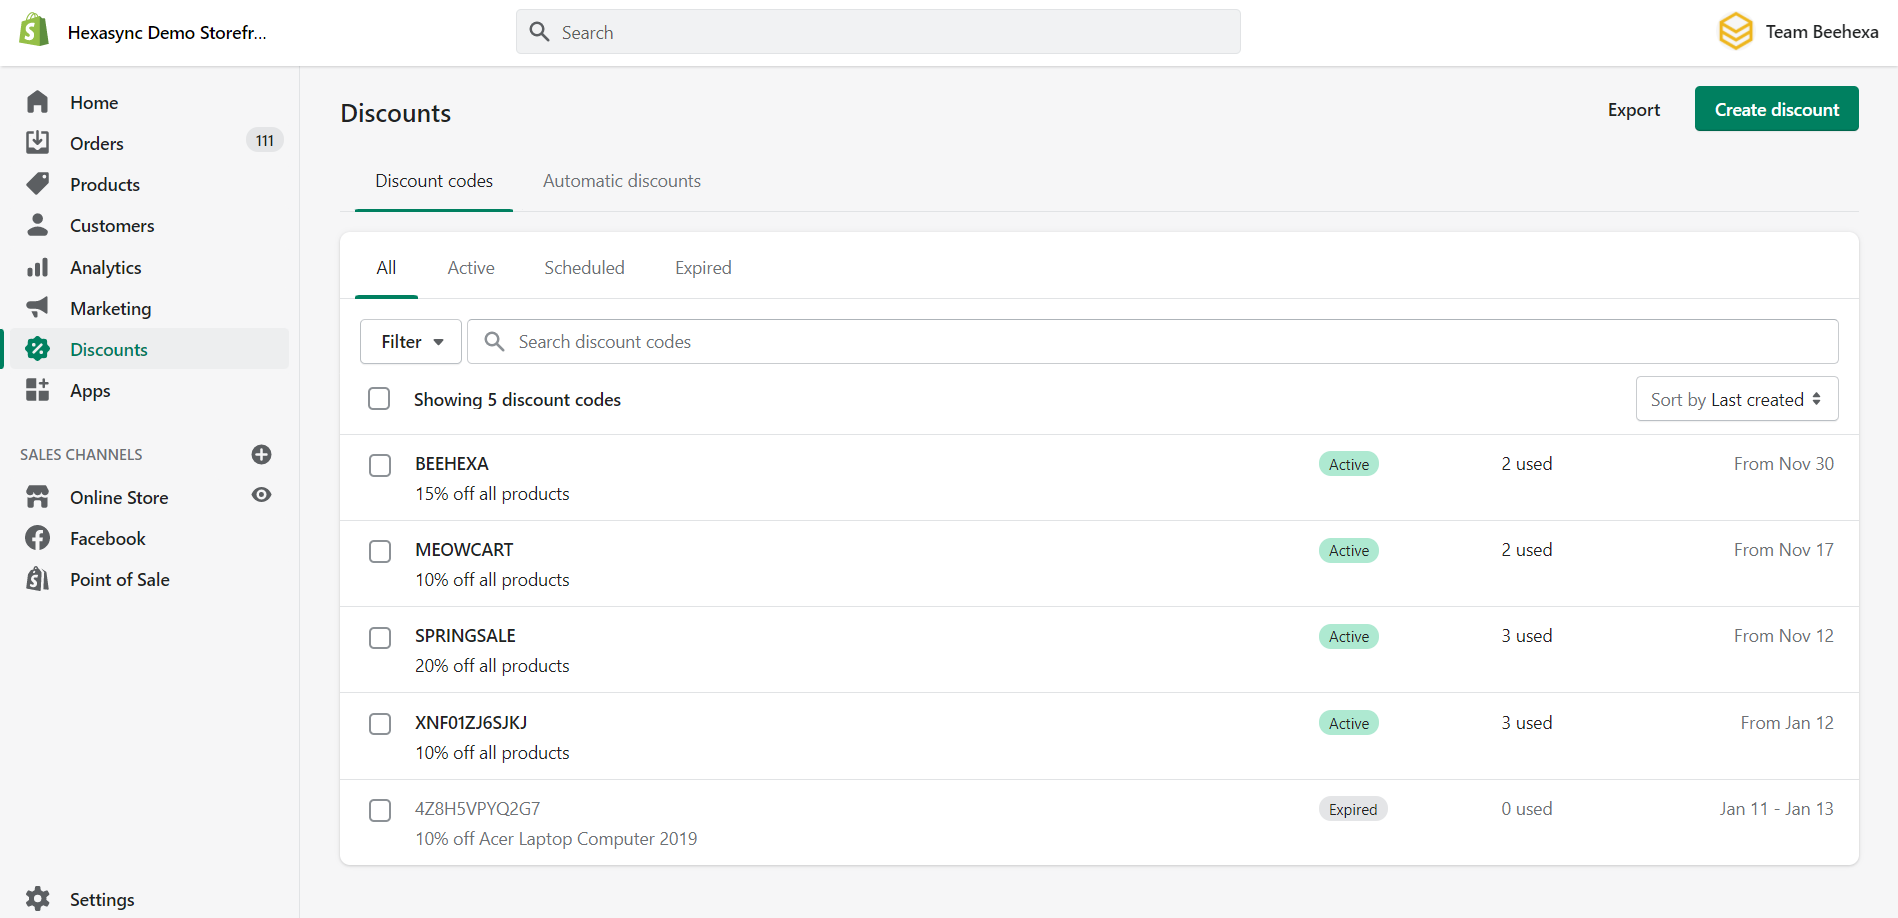Click the Create discount button

[1777, 109]
